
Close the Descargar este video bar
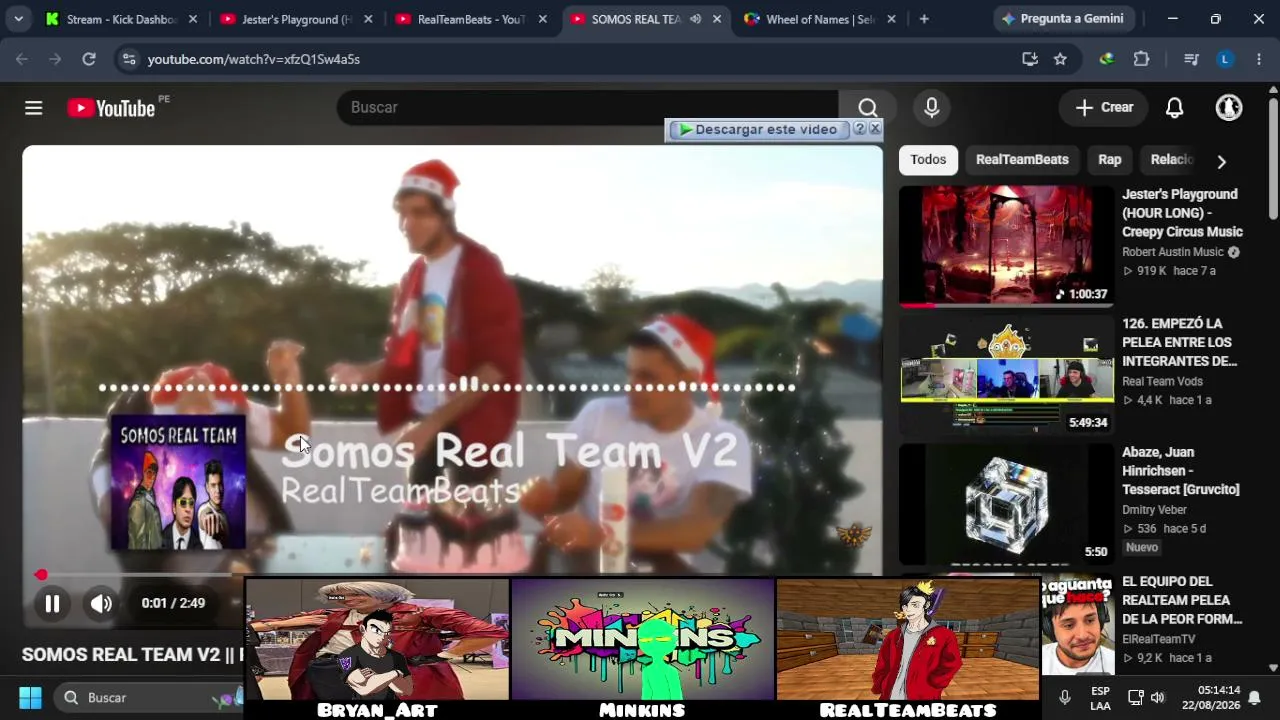(875, 129)
